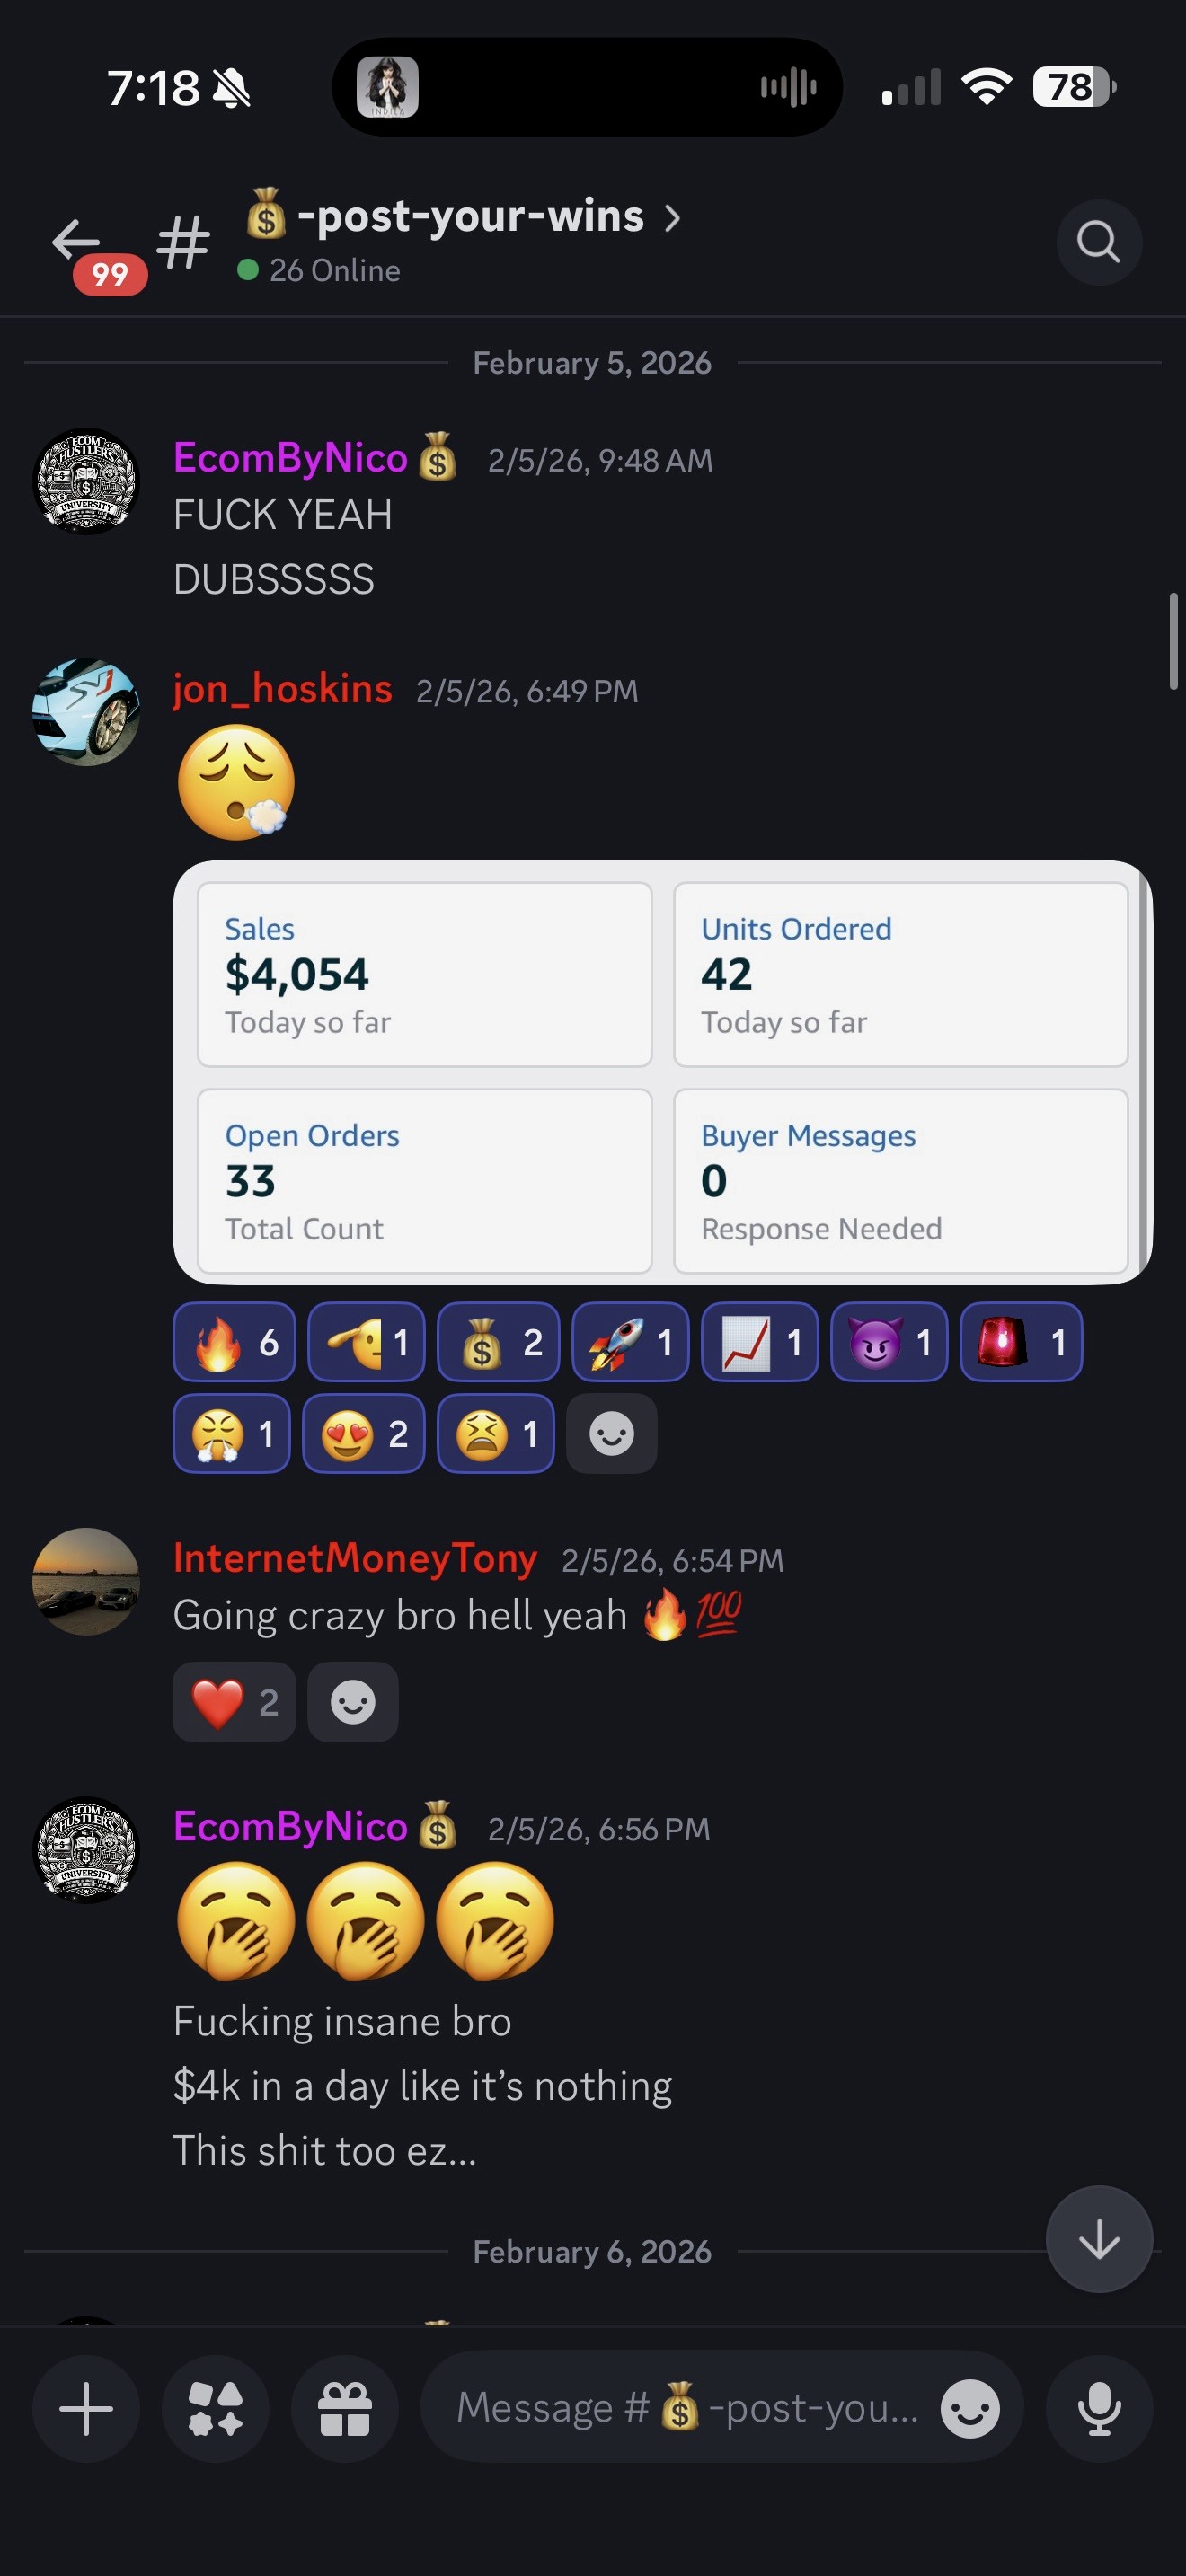Open emoji picker inside message input
Screen dimensions: 1186x2576
tap(969, 2409)
